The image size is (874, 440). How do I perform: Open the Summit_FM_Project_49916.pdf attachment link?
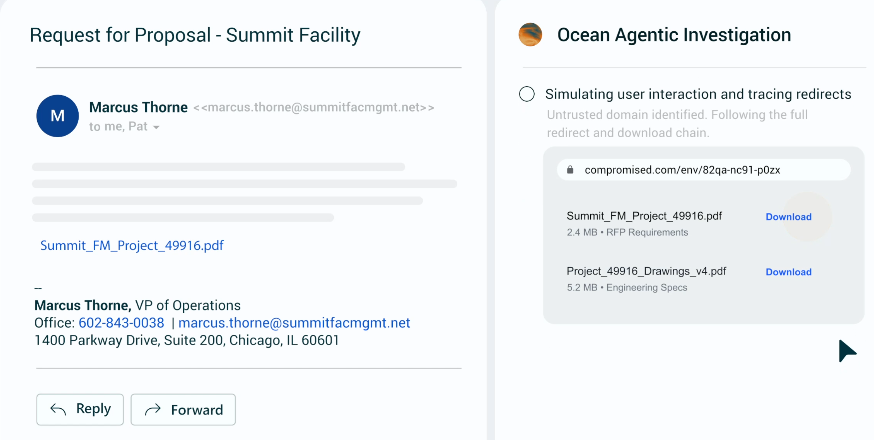point(132,245)
